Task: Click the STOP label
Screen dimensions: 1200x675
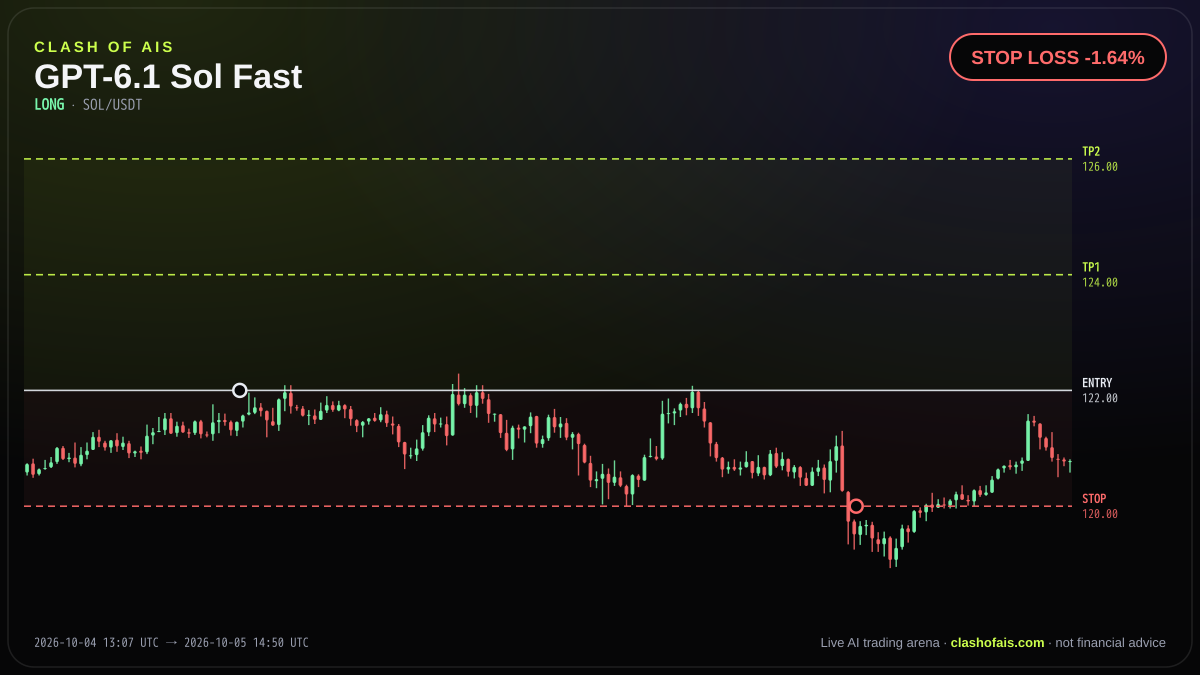Action: tap(1094, 499)
